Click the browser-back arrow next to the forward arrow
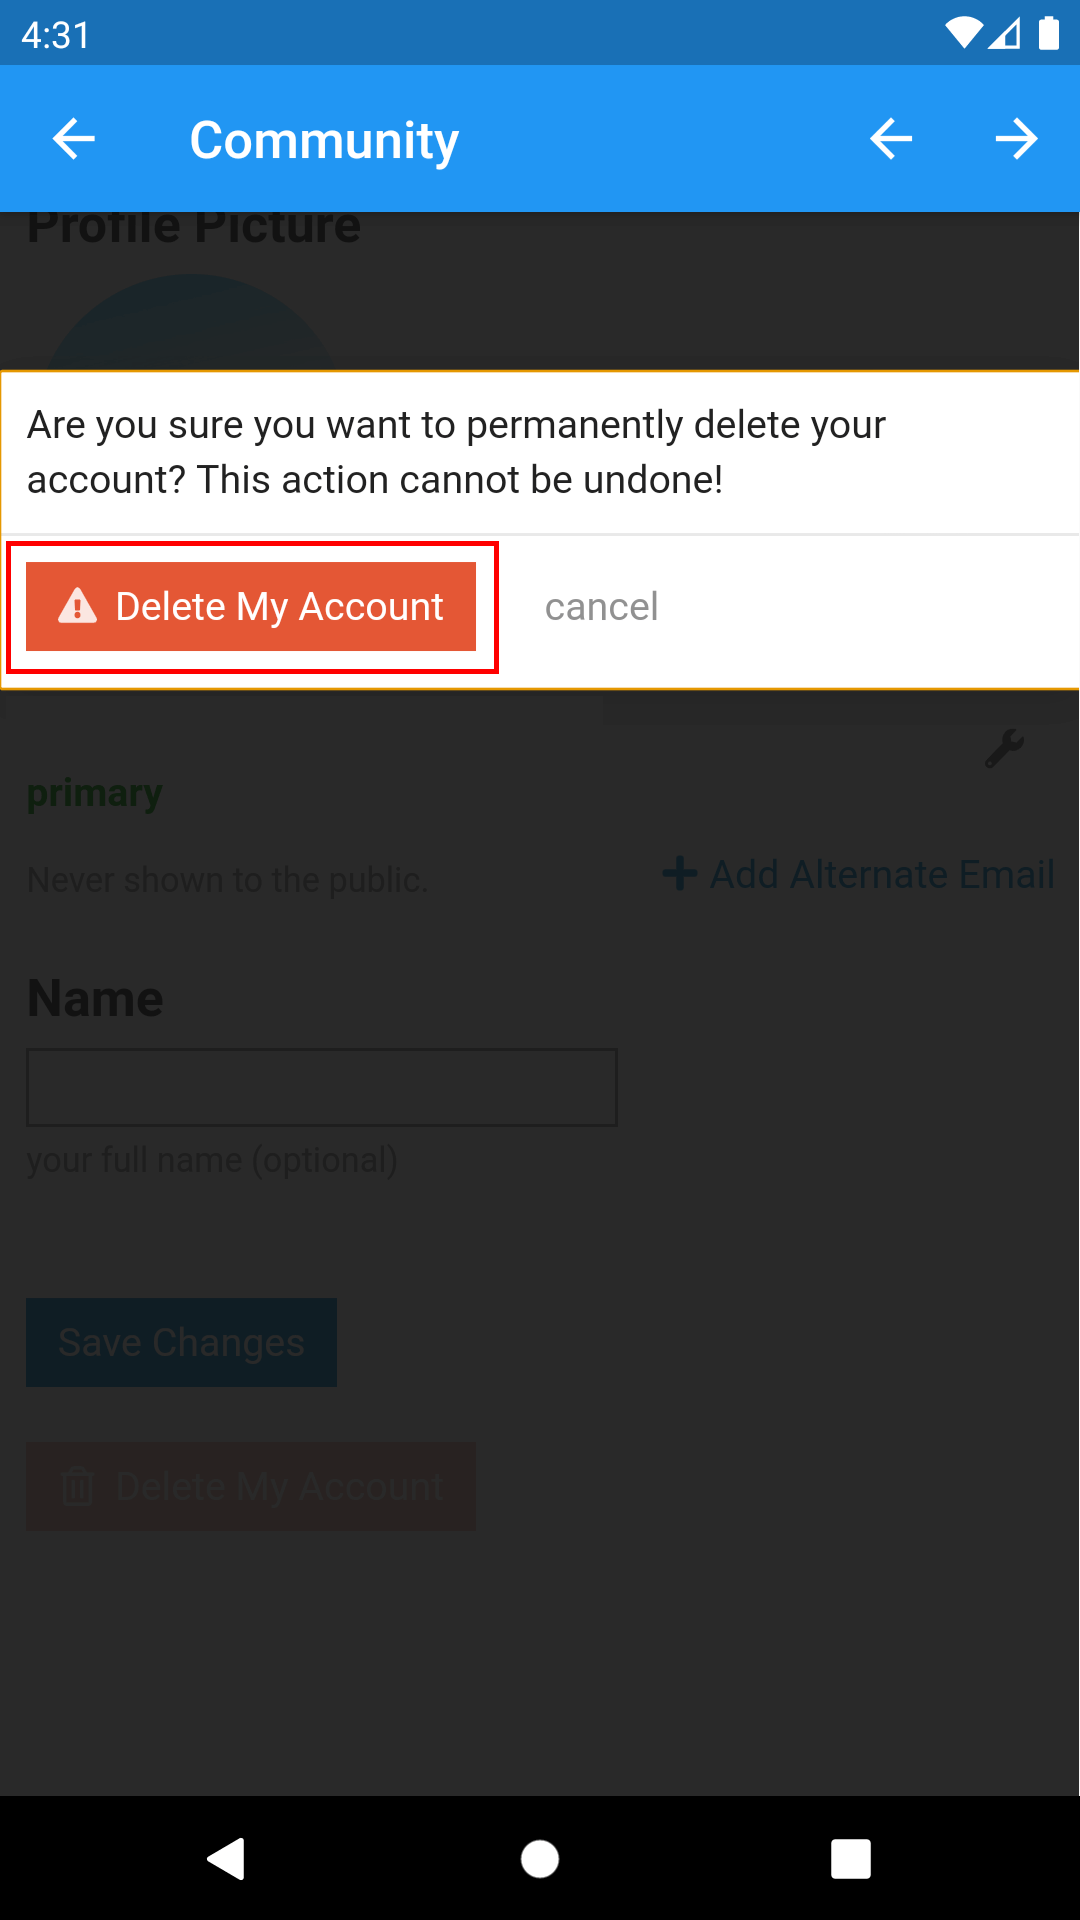1080x1920 pixels. pyautogui.click(x=891, y=139)
